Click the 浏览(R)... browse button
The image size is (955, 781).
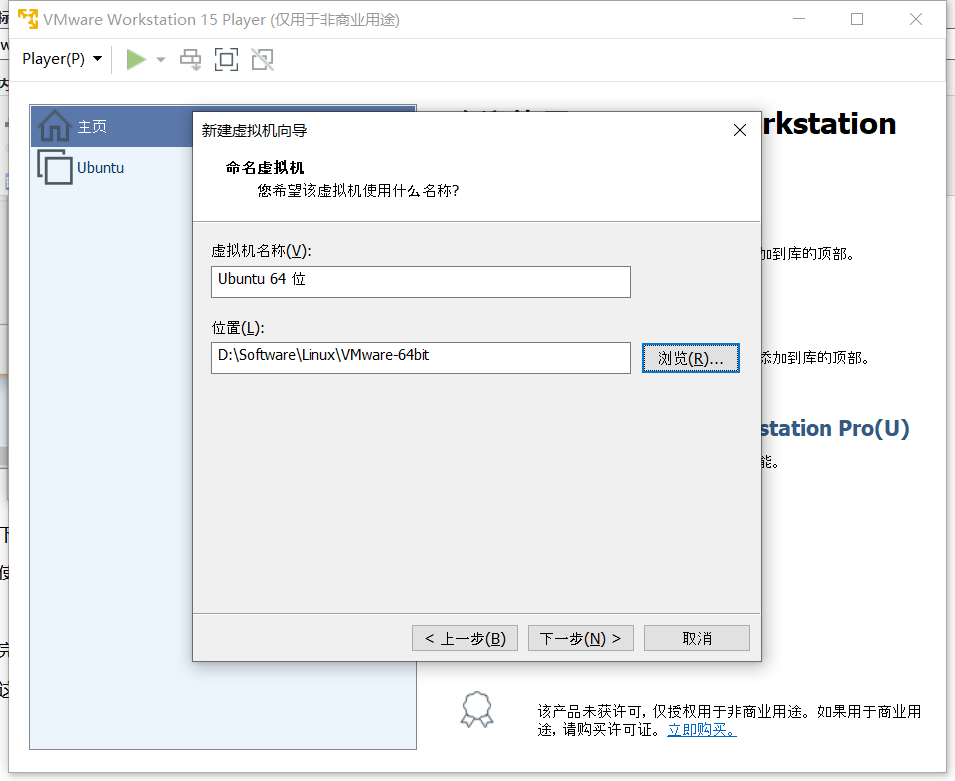(691, 358)
